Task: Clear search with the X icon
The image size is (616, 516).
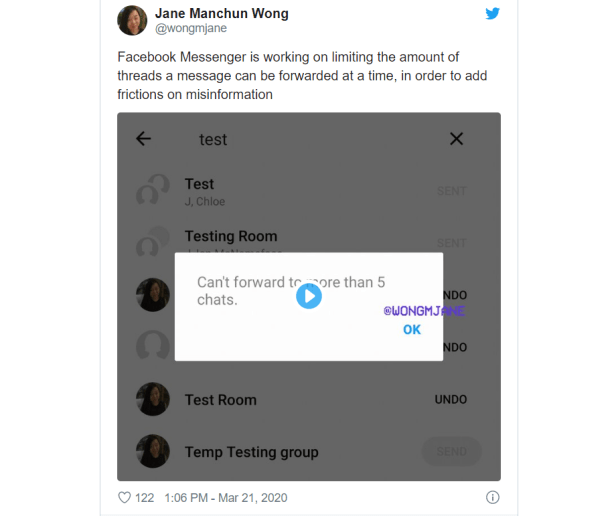Action: click(x=456, y=139)
